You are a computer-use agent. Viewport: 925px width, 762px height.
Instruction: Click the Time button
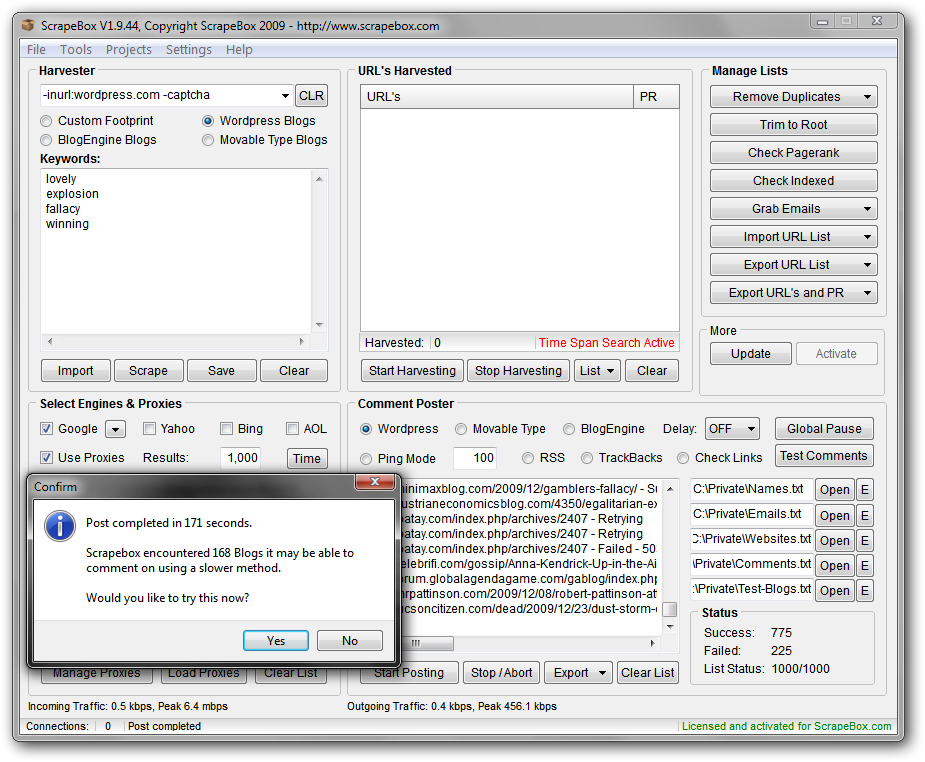307,458
